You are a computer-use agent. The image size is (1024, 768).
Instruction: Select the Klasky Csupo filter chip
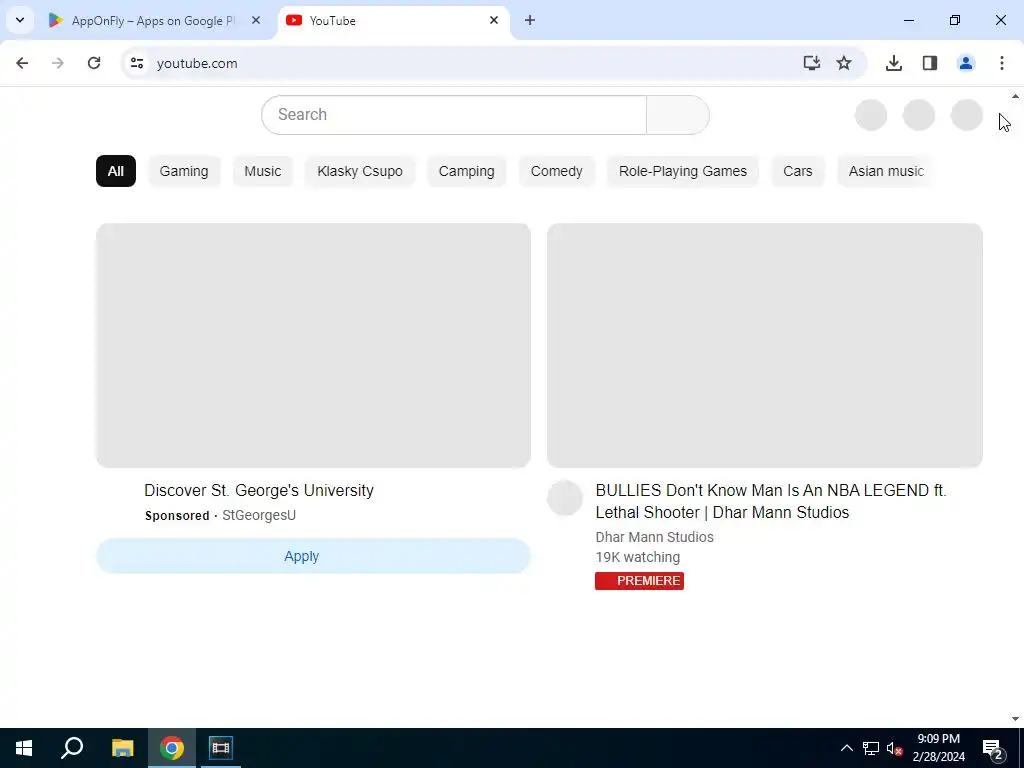[x=360, y=171]
